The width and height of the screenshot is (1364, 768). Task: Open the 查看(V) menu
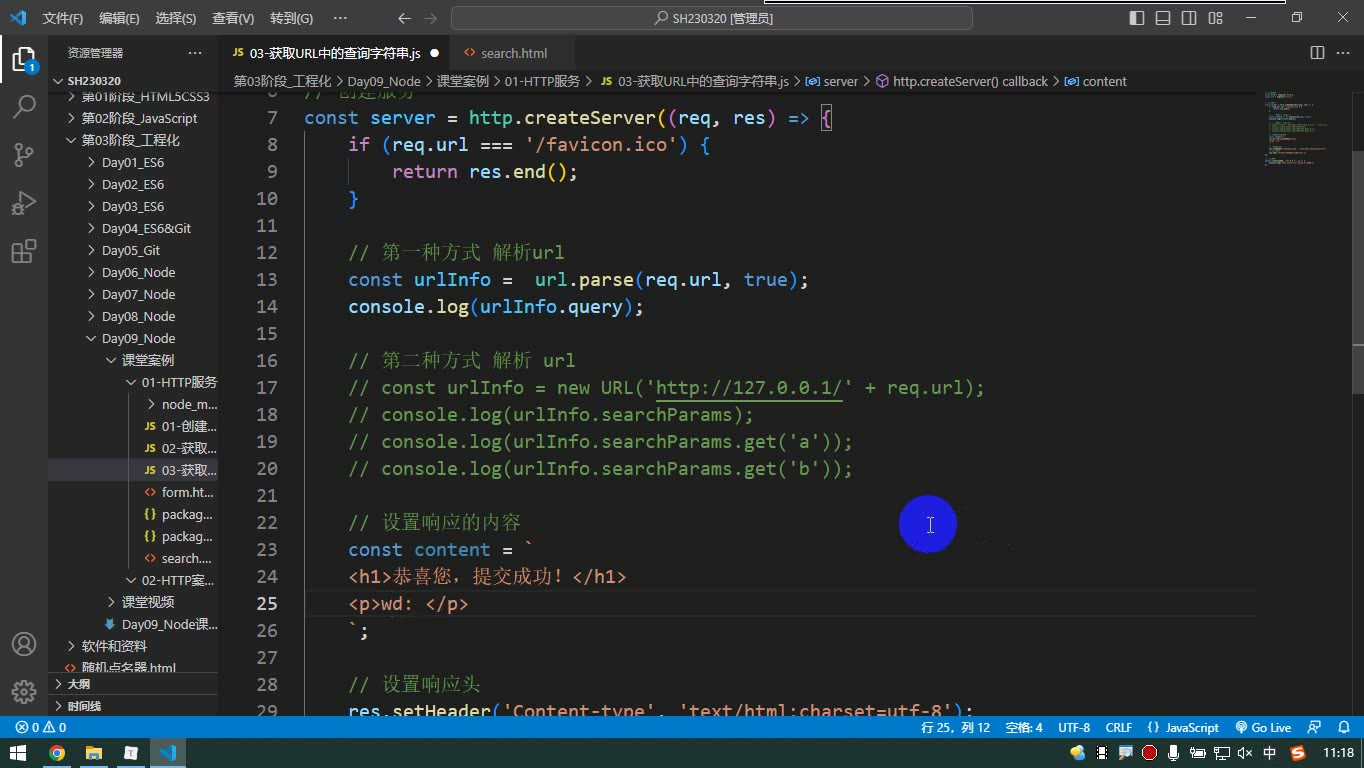[x=233, y=18]
